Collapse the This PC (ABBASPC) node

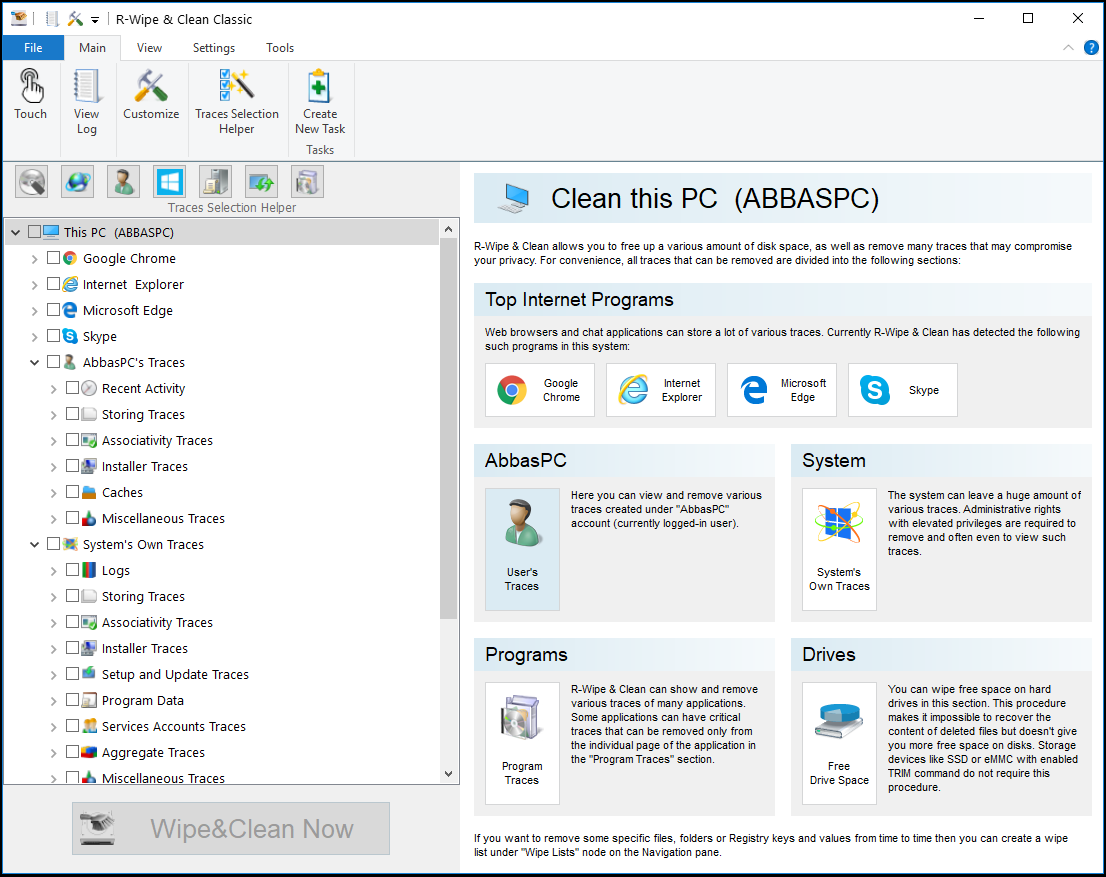tap(16, 233)
